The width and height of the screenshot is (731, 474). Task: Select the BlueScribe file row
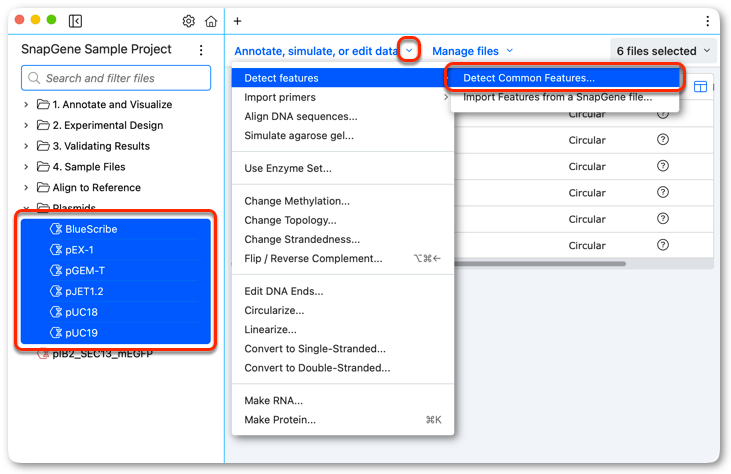point(116,229)
